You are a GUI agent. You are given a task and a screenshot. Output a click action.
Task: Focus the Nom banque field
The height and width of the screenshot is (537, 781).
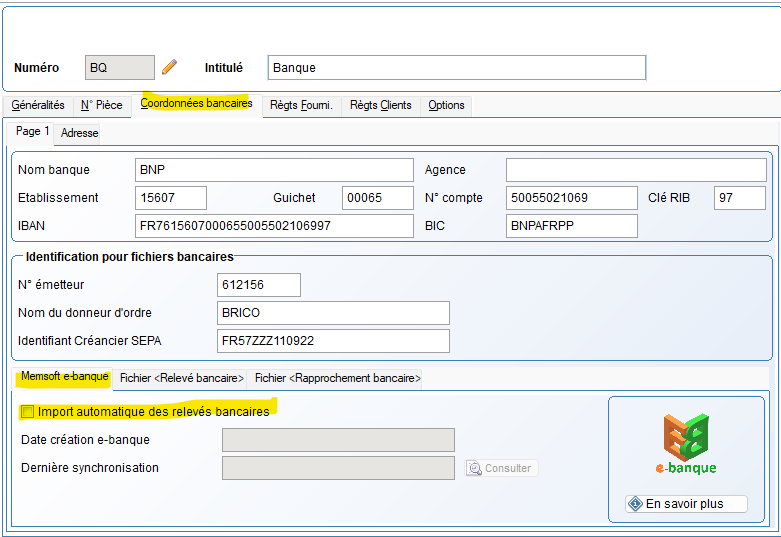click(273, 170)
